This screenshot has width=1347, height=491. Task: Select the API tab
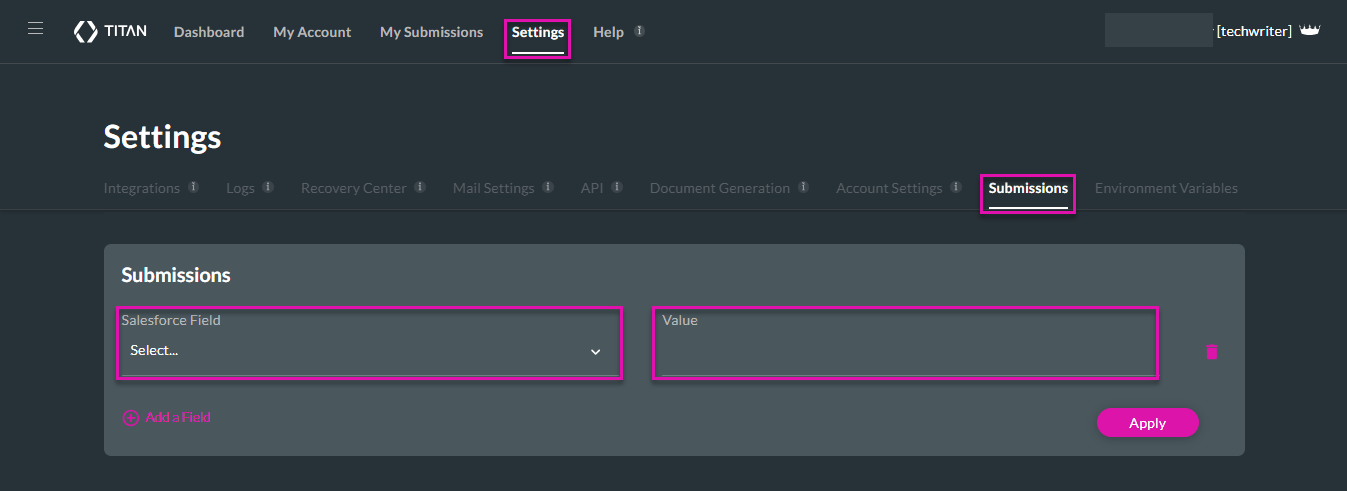click(x=592, y=188)
